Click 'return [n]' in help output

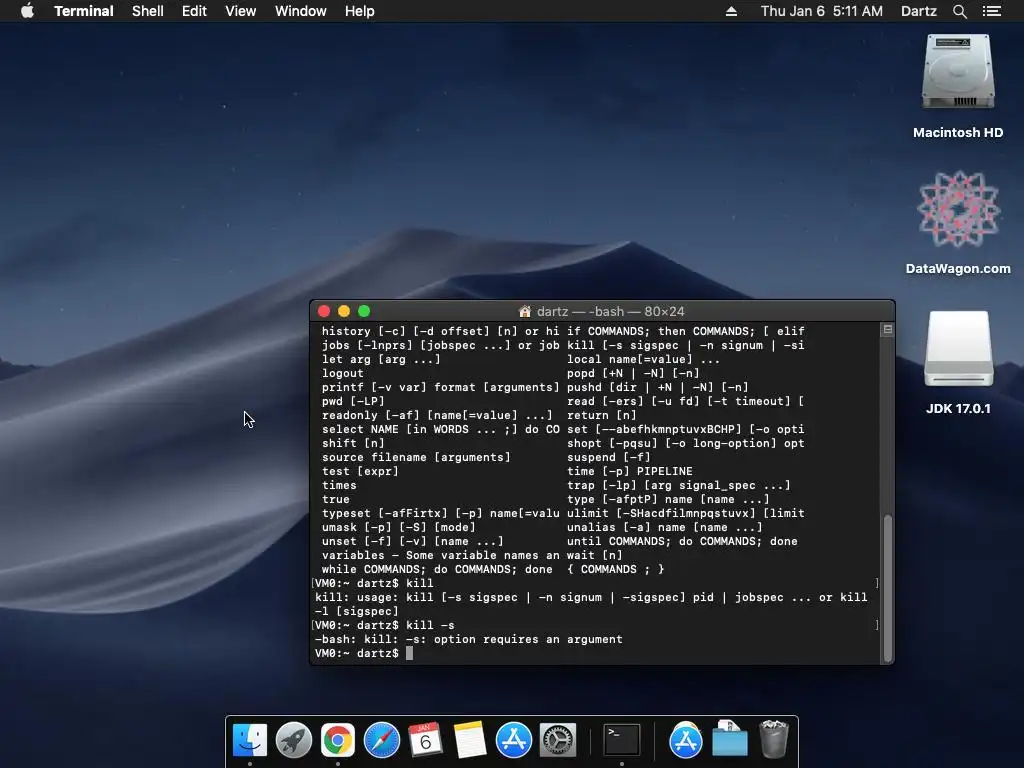[601, 415]
